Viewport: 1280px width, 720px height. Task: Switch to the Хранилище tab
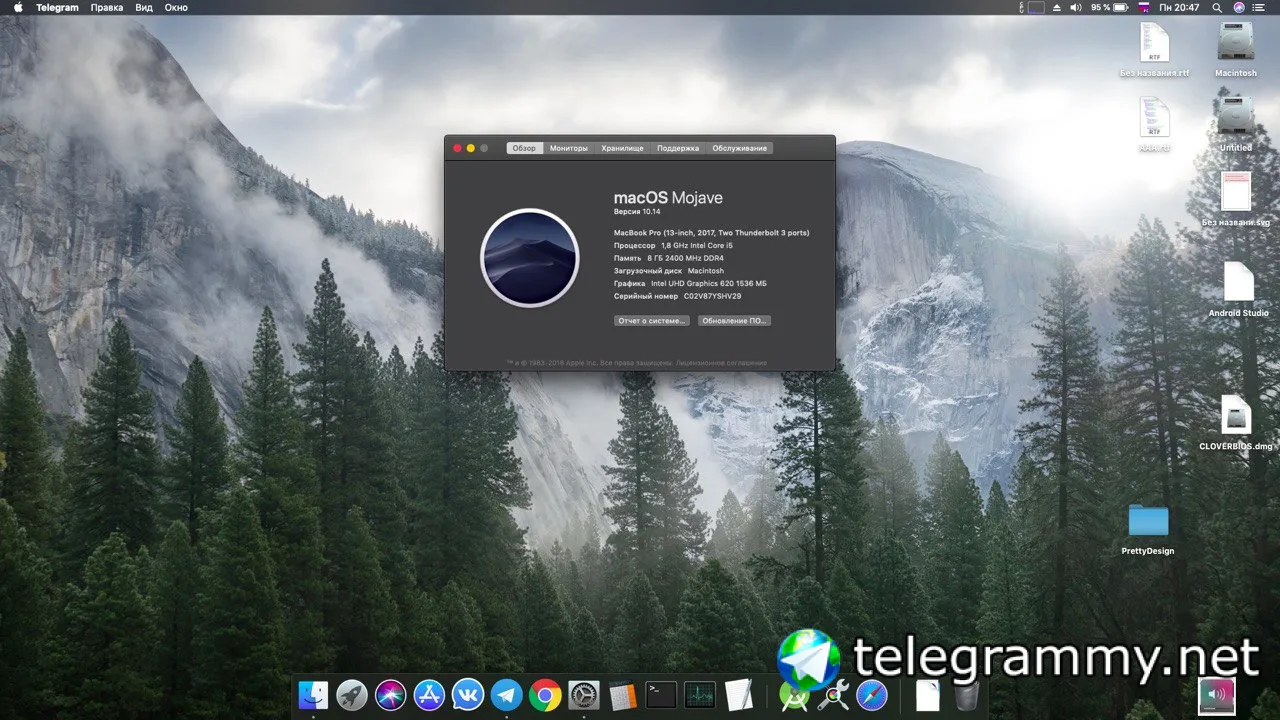(x=622, y=148)
